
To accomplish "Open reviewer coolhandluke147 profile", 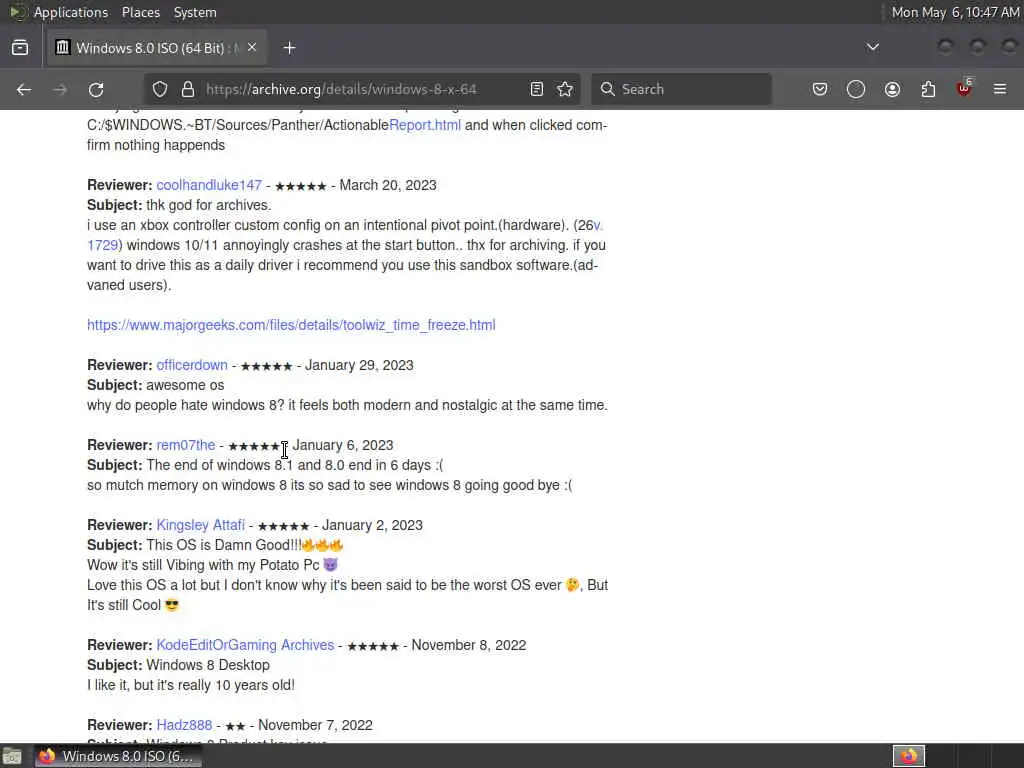I will pos(209,185).
